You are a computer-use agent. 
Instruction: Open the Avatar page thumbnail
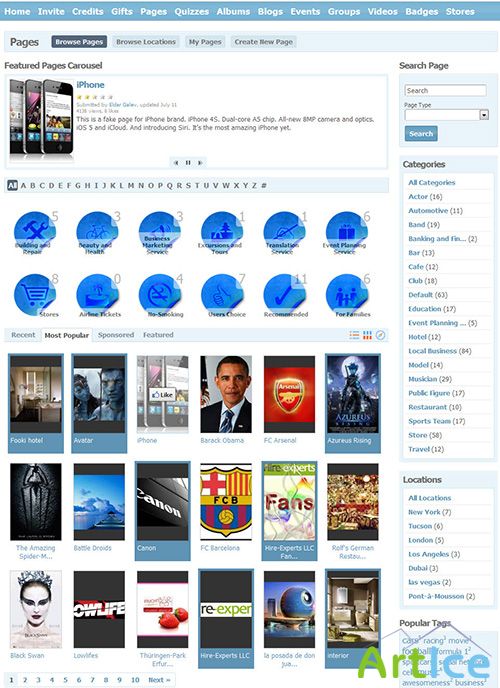point(99,394)
